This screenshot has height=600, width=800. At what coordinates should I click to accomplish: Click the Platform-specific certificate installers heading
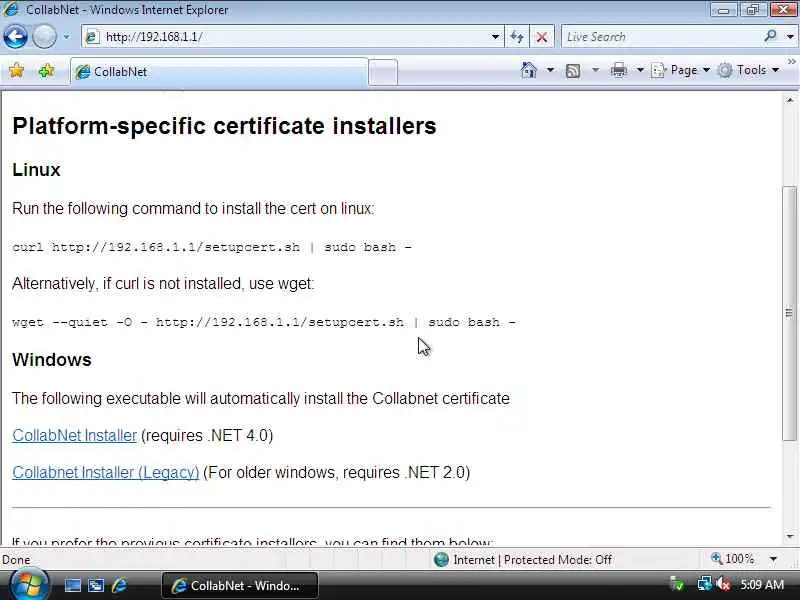click(224, 126)
